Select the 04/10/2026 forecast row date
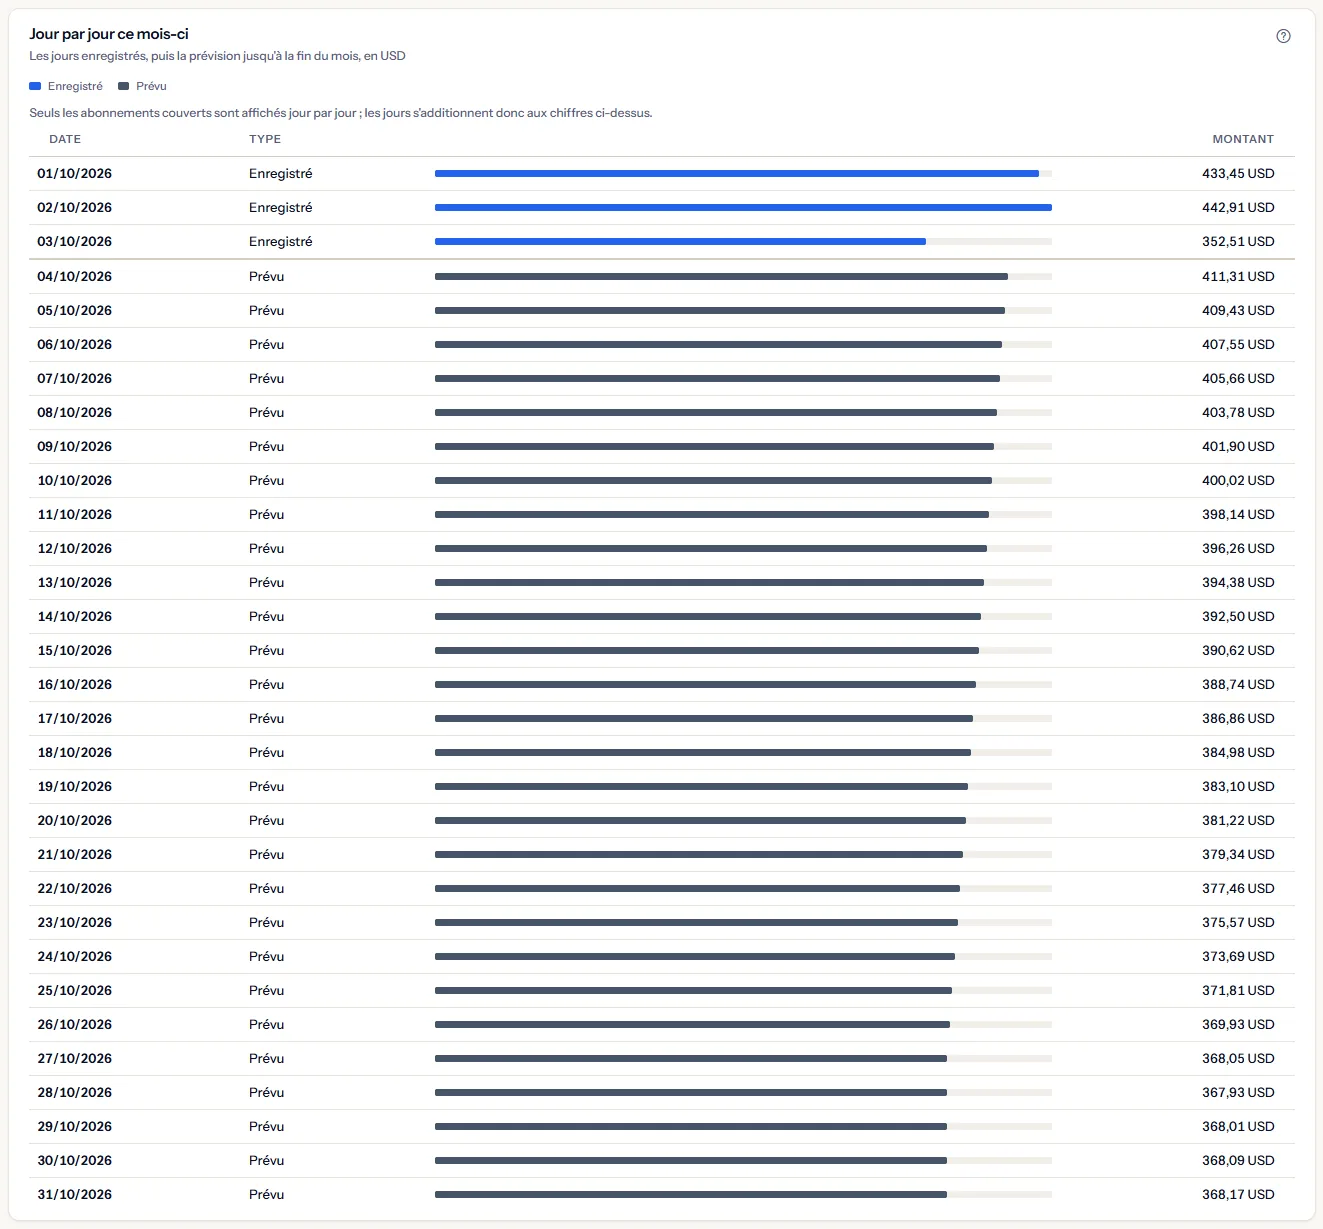The width and height of the screenshot is (1323, 1229). tap(75, 276)
